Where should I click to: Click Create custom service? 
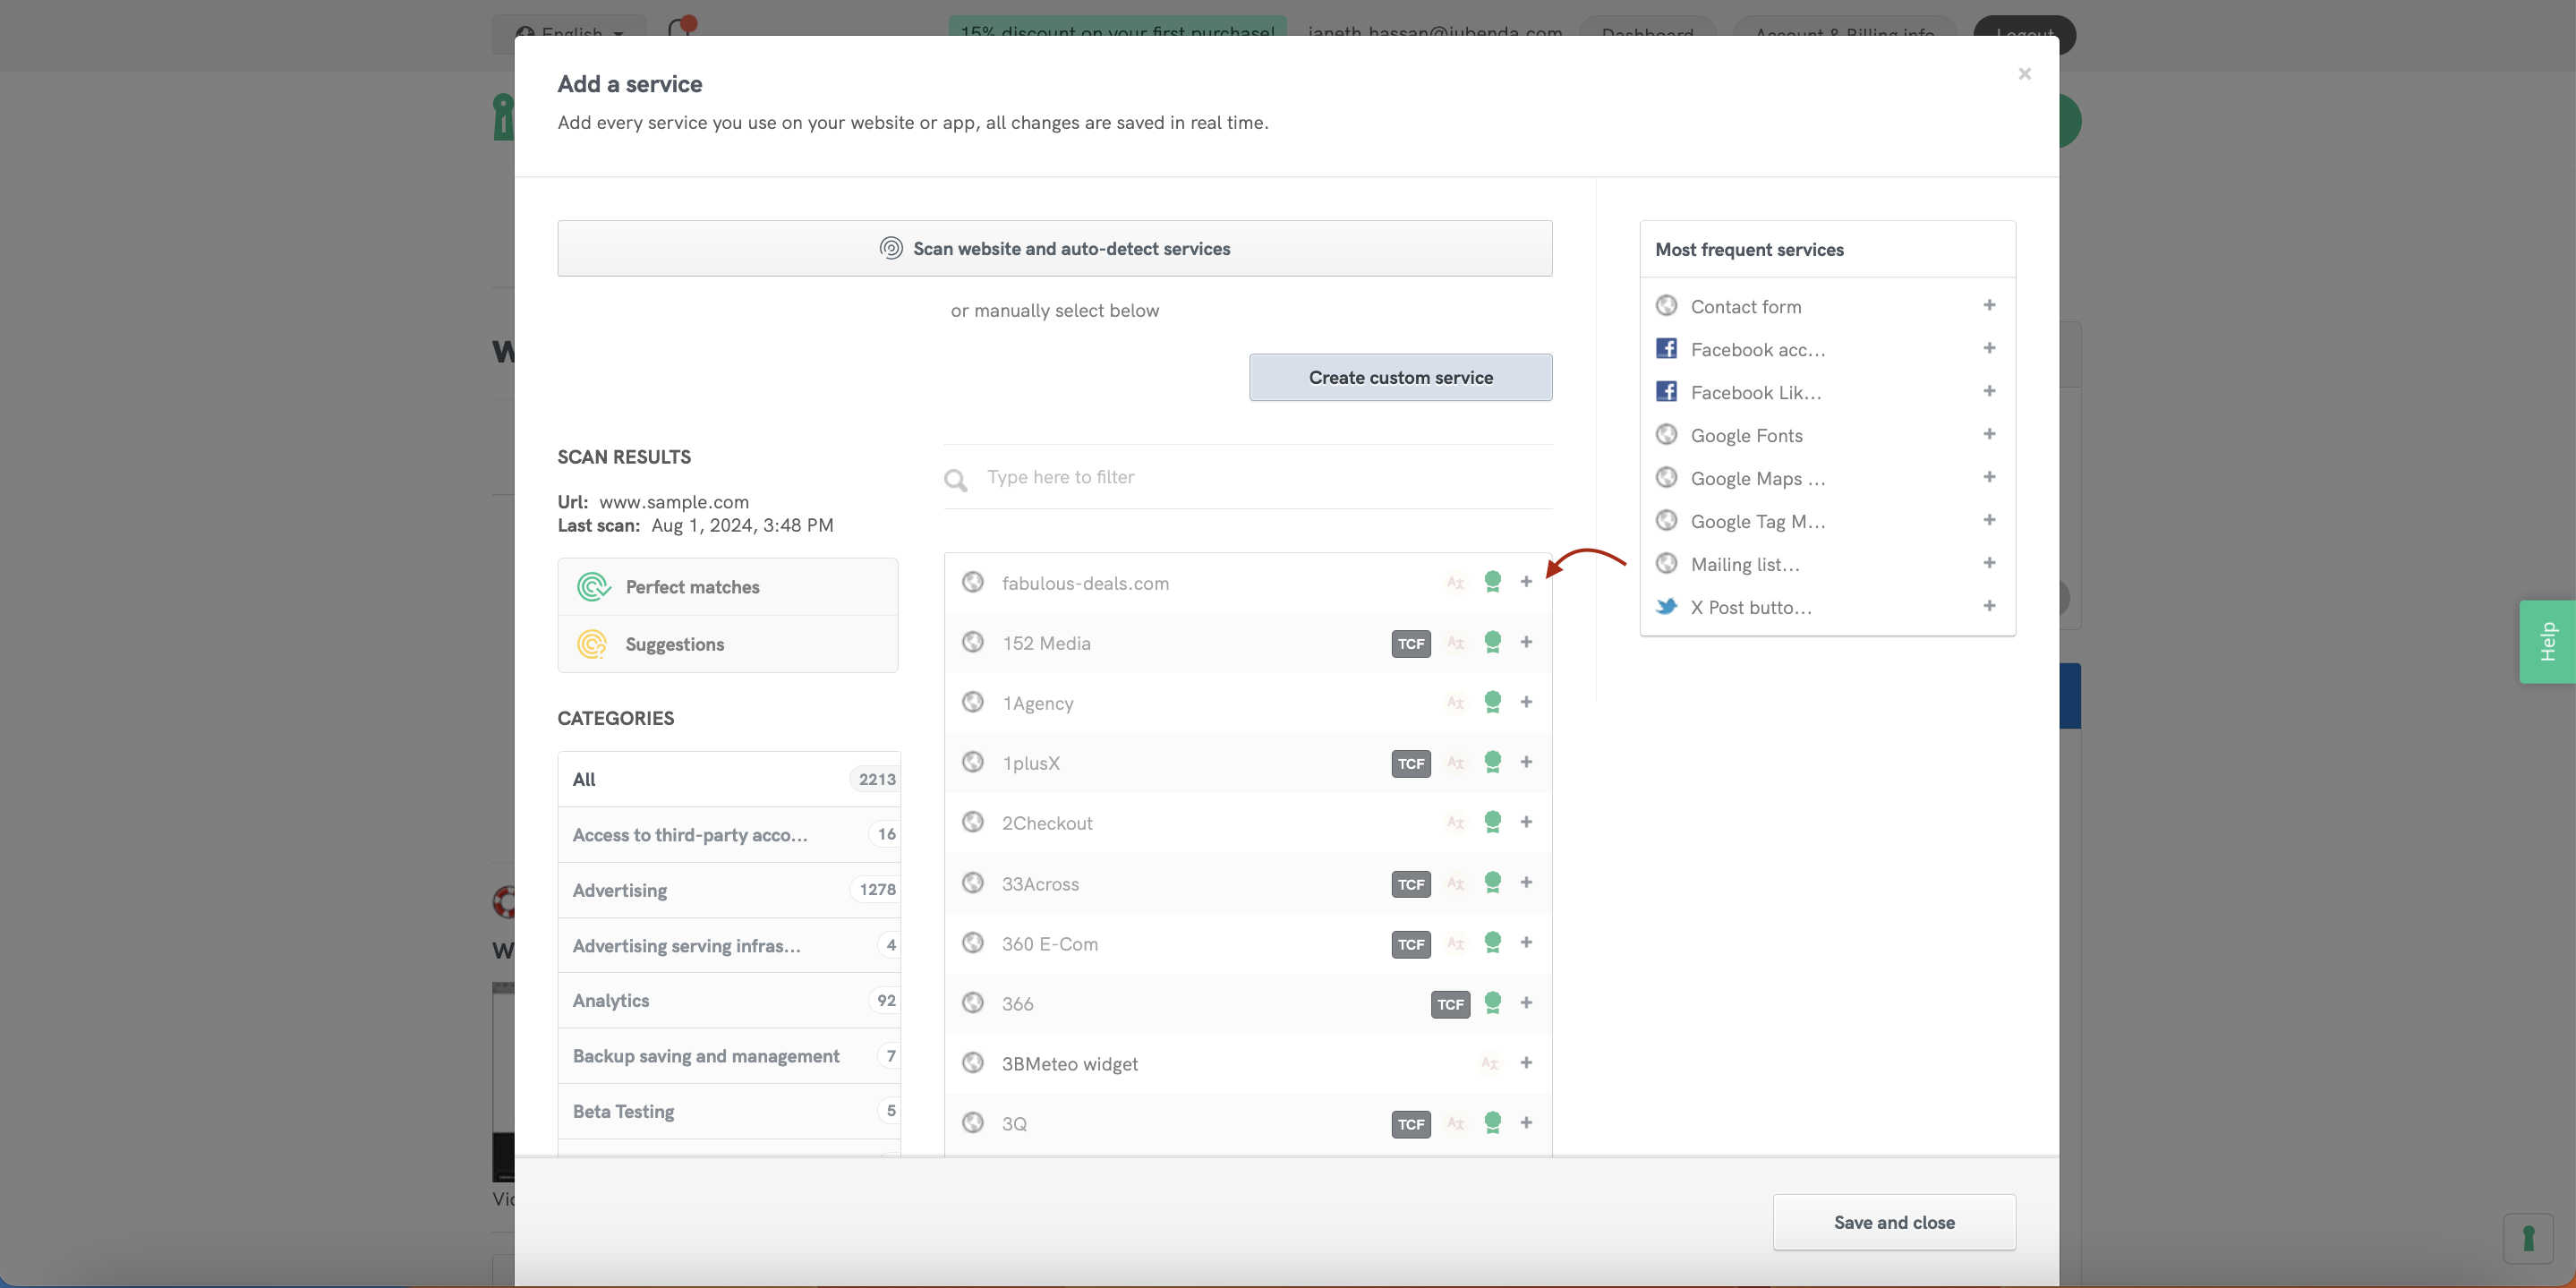[x=1400, y=377]
